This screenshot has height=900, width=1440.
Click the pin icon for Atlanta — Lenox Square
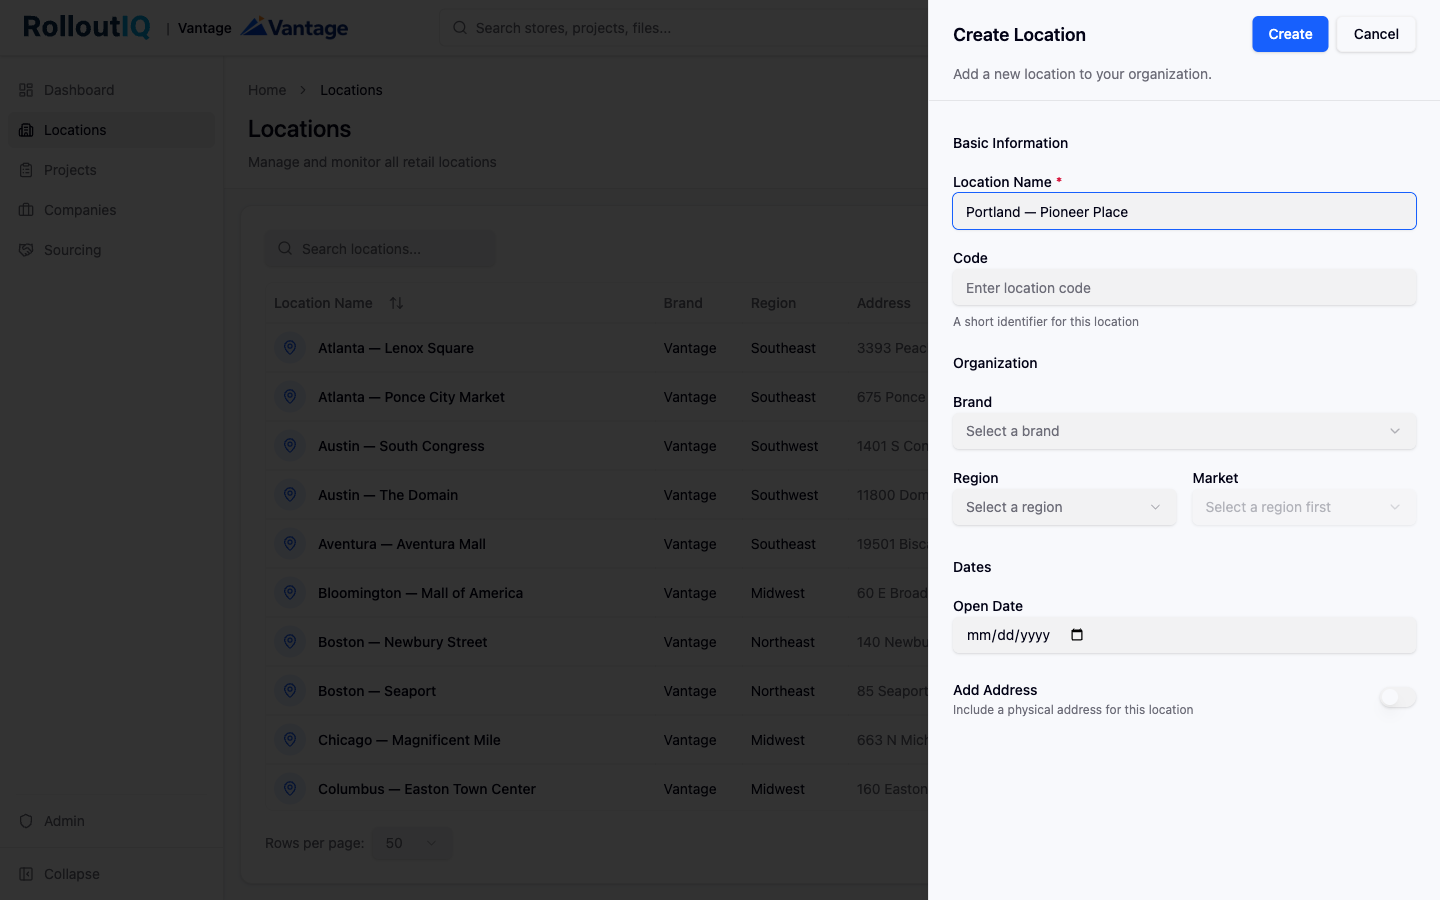tap(290, 348)
